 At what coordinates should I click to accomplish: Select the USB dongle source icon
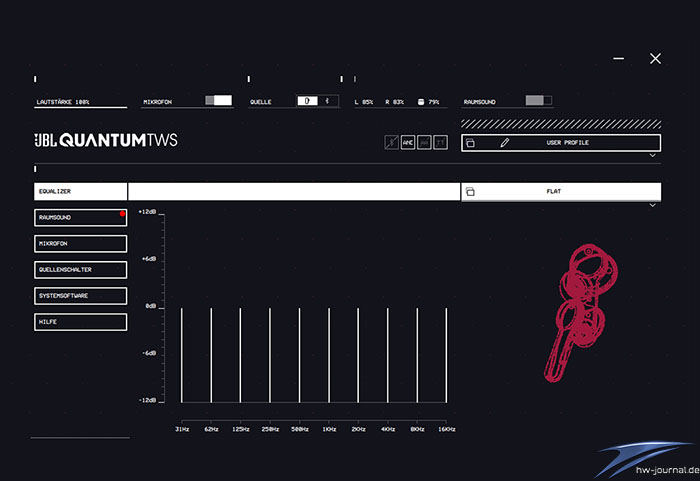pyautogui.click(x=307, y=101)
